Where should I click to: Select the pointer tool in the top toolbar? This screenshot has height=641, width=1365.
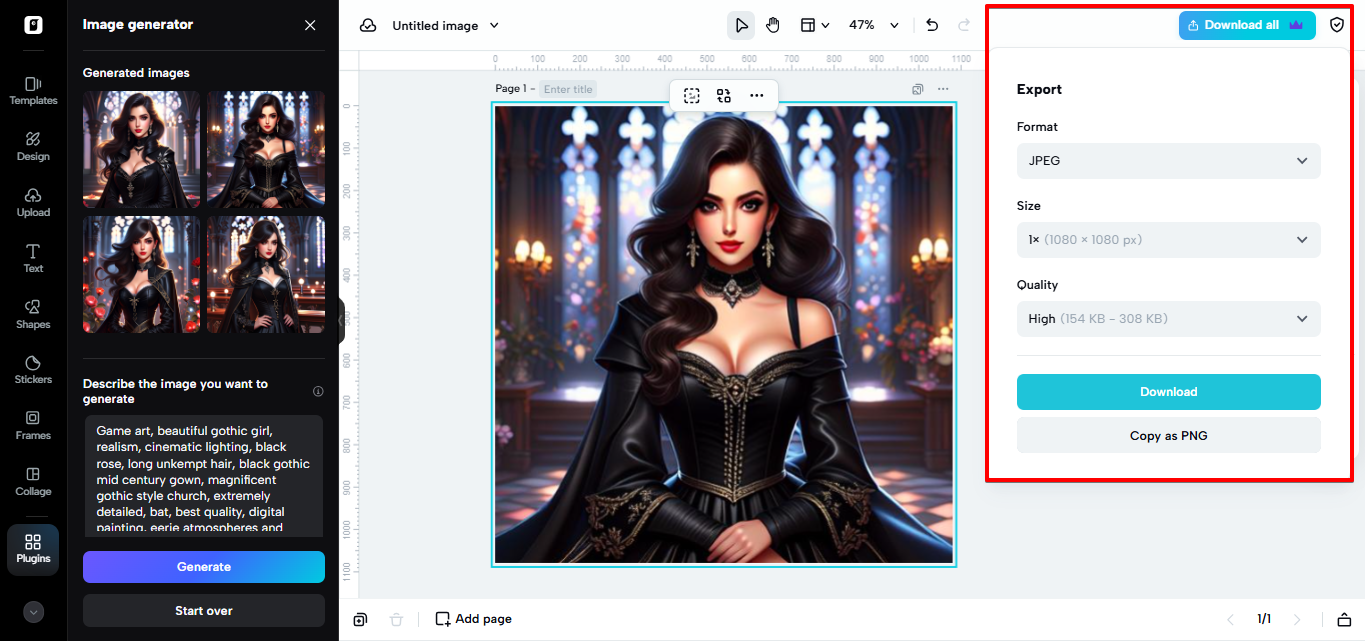(741, 25)
